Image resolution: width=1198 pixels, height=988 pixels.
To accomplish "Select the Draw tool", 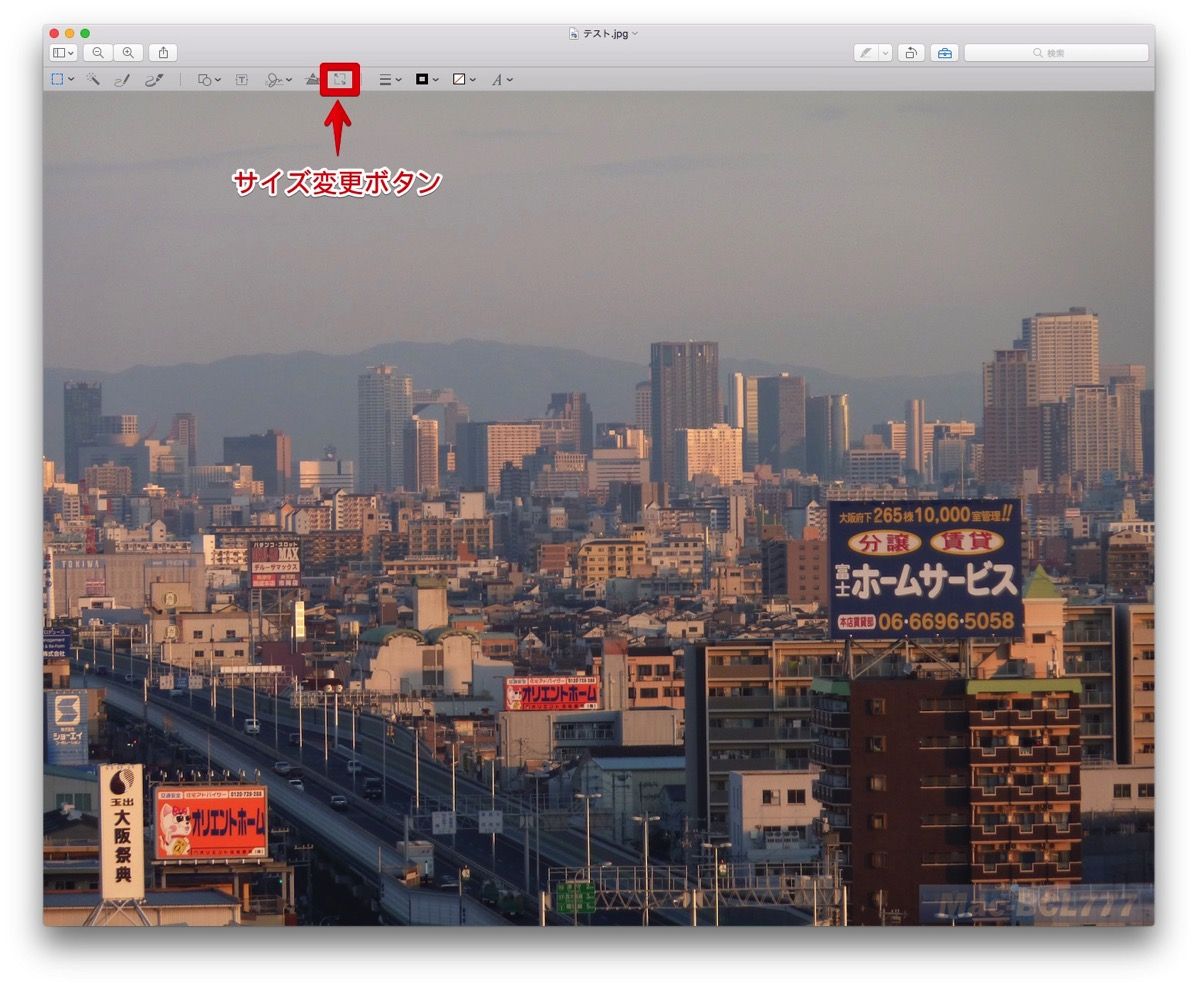I will coord(152,79).
